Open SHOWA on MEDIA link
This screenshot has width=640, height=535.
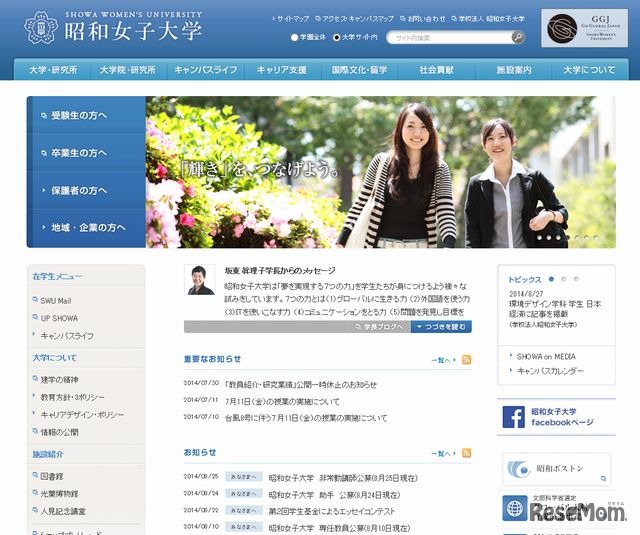coord(546,357)
